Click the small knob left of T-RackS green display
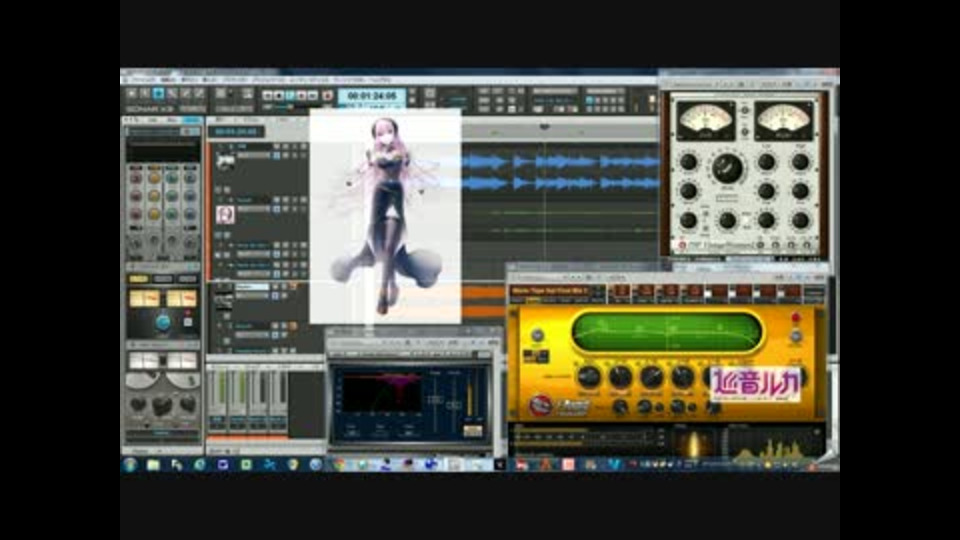 click(537, 335)
